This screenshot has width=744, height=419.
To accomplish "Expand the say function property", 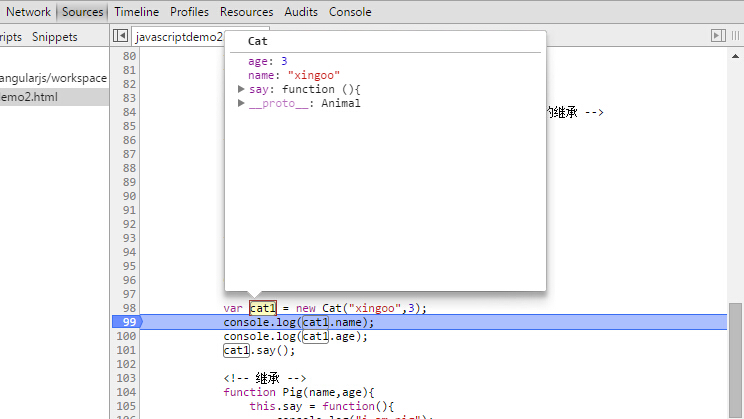I will pos(241,89).
